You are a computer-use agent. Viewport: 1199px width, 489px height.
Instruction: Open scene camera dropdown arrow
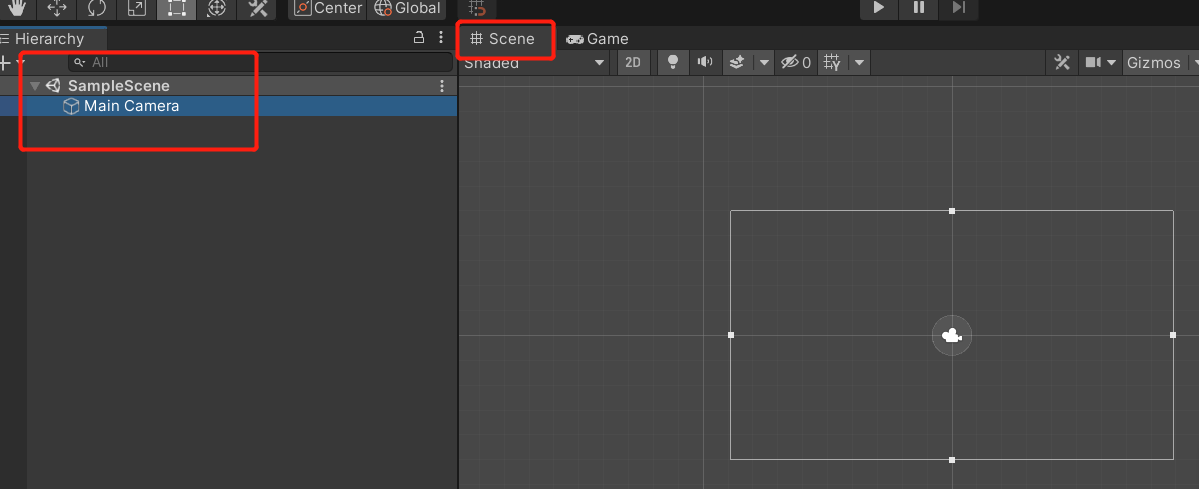pos(1112,63)
